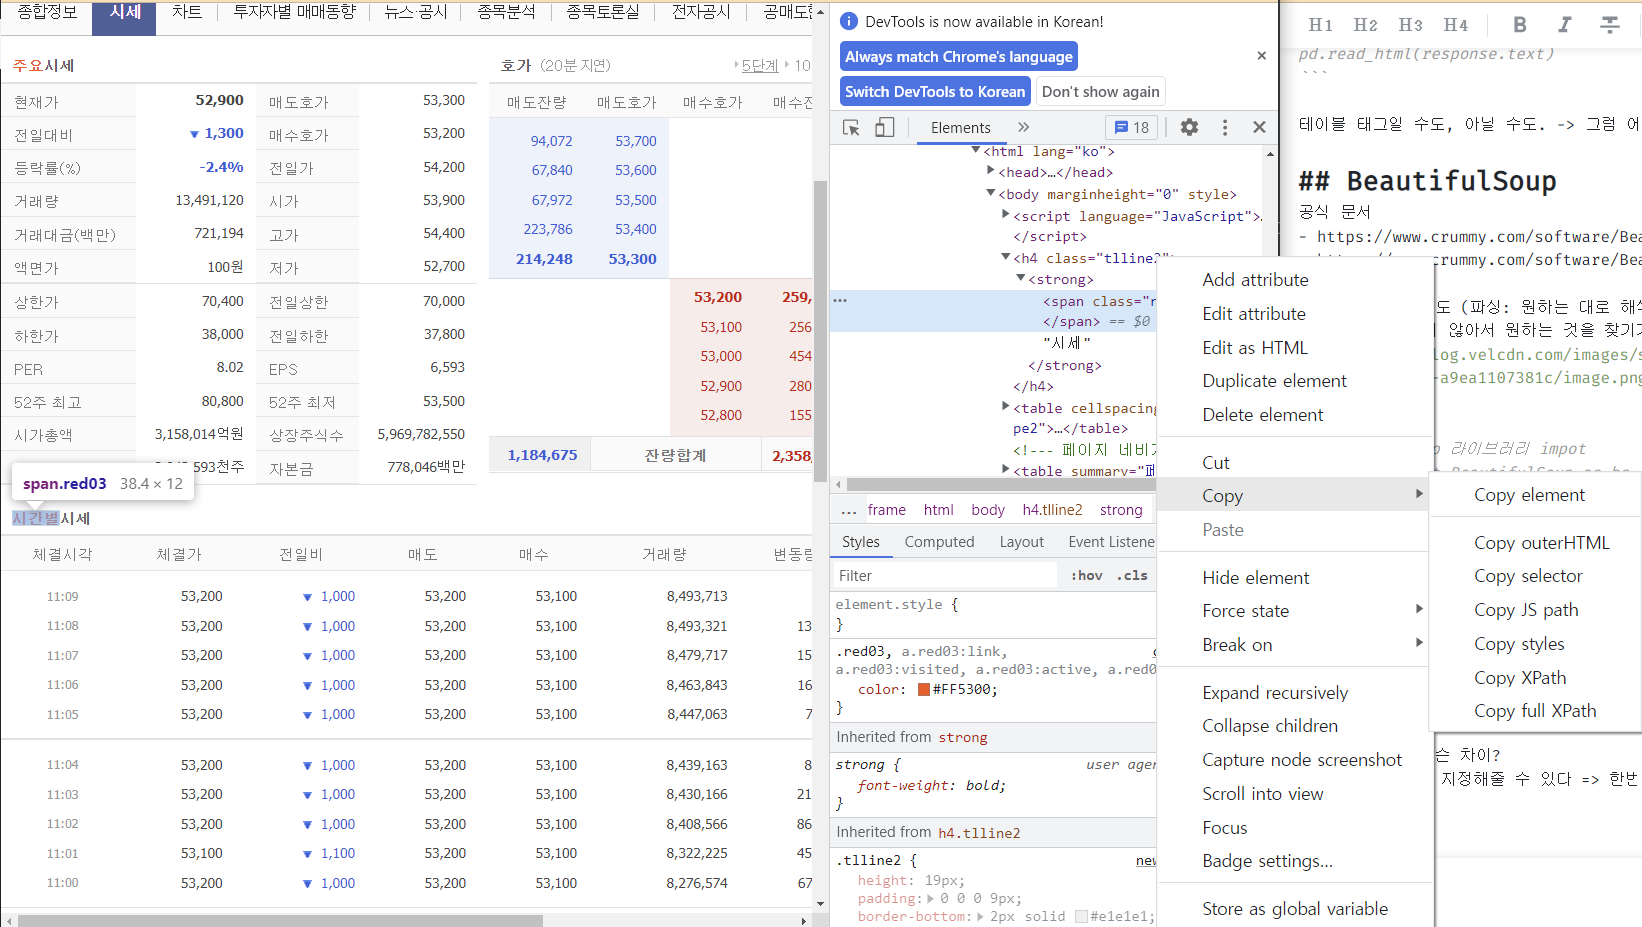This screenshot has height=927, width=1642.
Task: Open the 18 issues counter badge
Action: click(1132, 127)
